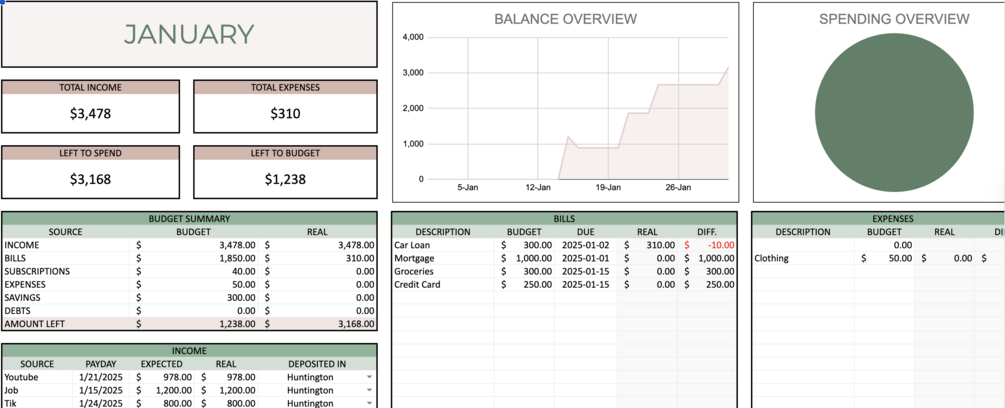Click the 40.00 subscriptions budget cell

coord(195,271)
